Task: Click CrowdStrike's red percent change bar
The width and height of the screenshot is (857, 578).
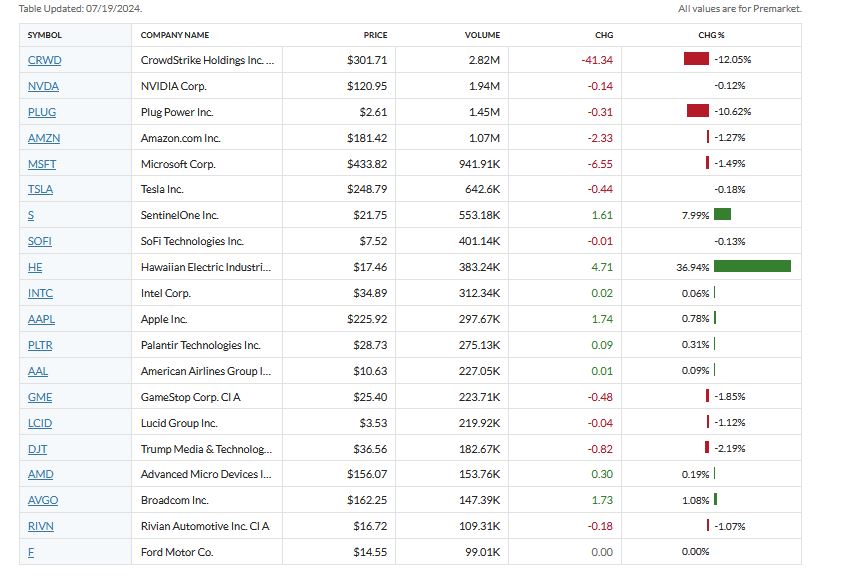Action: [696, 60]
